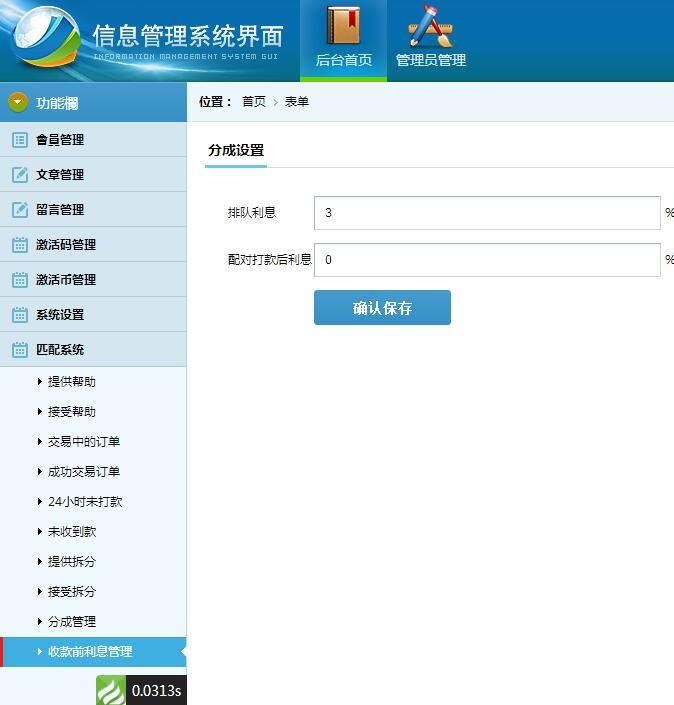Screen dimensions: 674x705
Task: Click 表单 in the breadcrumb
Action: coord(297,102)
